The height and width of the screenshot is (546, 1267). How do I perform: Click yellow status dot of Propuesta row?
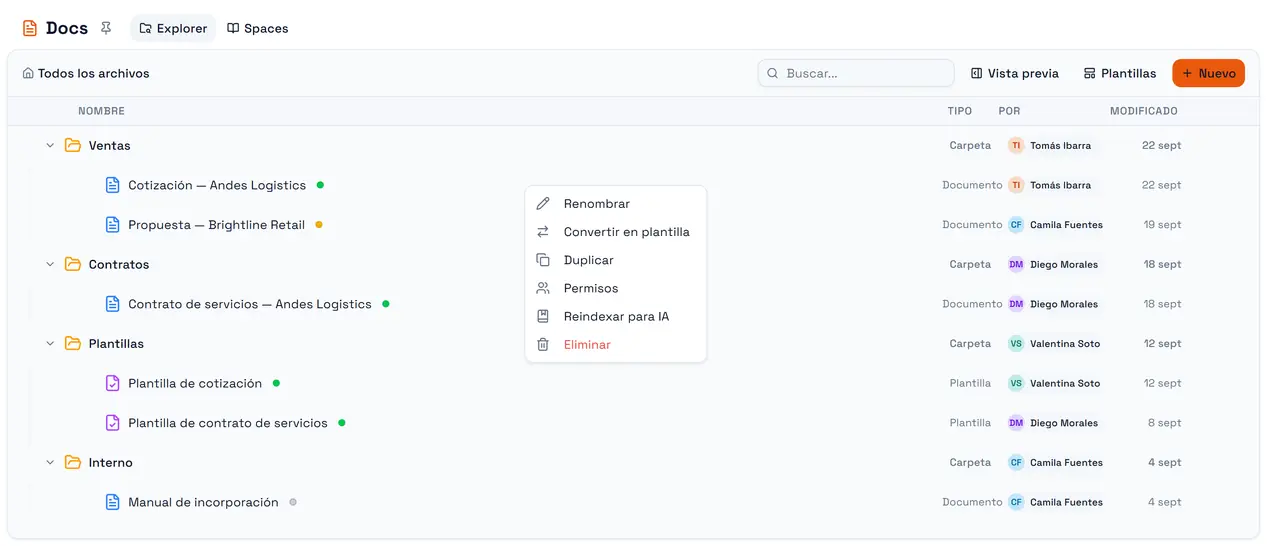(319, 225)
